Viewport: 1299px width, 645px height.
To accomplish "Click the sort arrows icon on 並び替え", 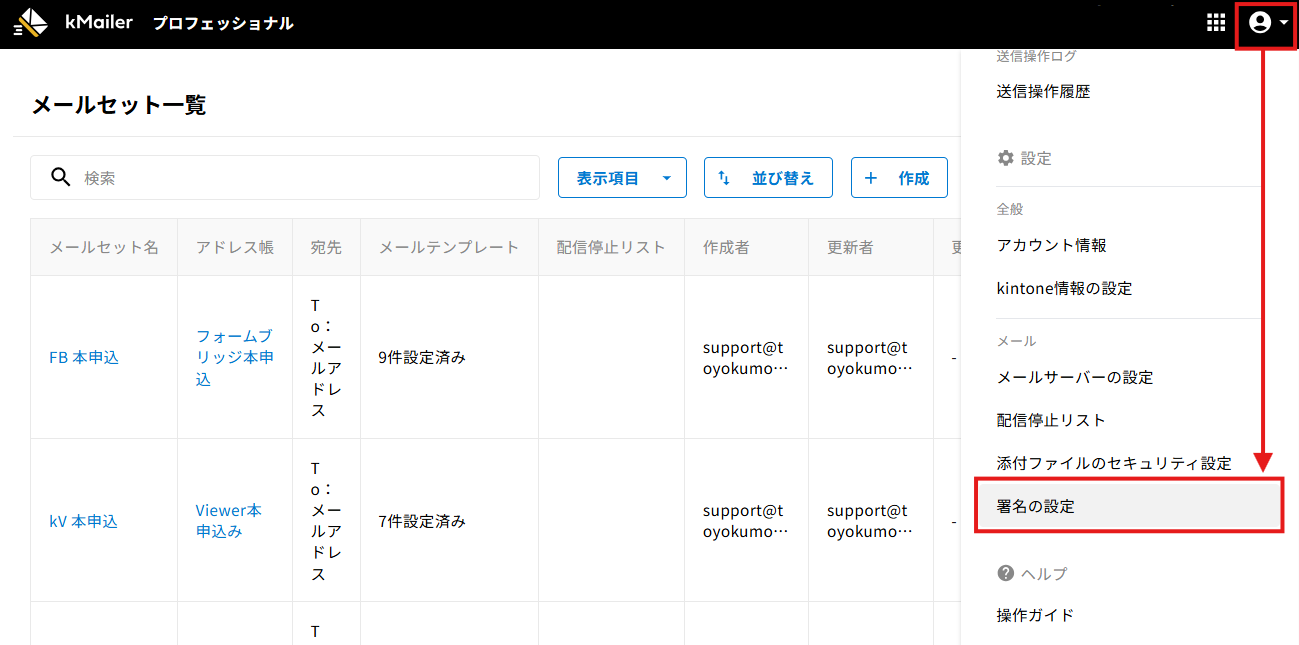I will [725, 178].
